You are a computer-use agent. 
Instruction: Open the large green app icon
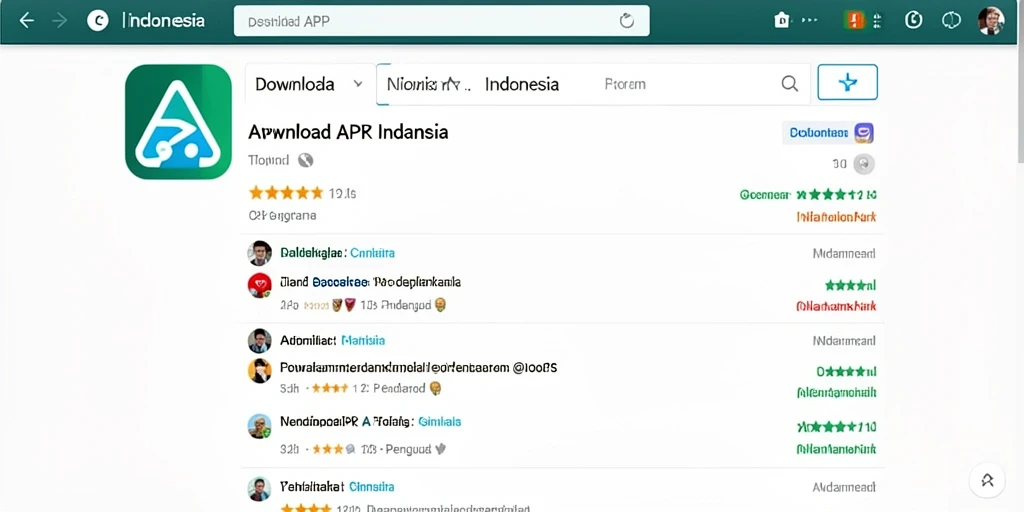click(178, 121)
